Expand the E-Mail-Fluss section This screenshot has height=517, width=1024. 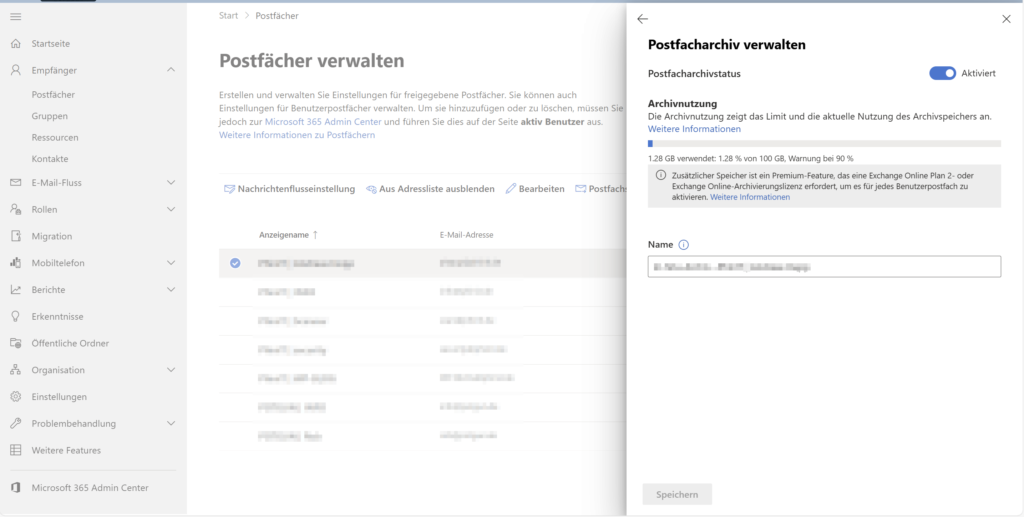(171, 182)
